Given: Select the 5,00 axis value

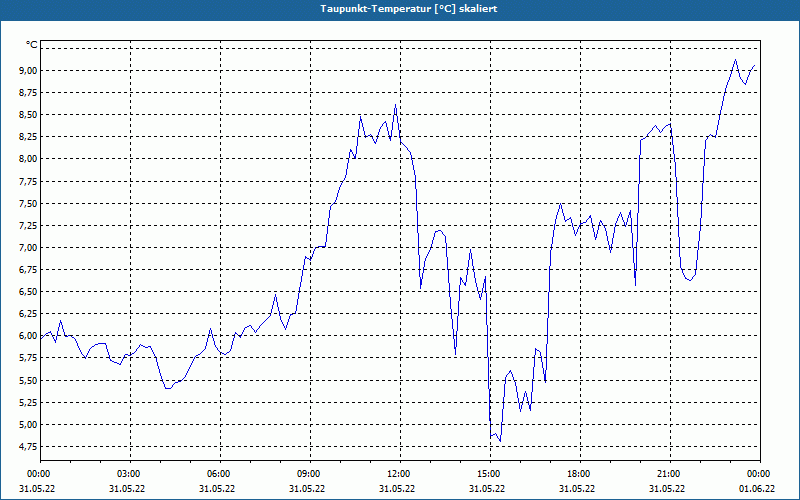Looking at the screenshot, I should (x=29, y=424).
